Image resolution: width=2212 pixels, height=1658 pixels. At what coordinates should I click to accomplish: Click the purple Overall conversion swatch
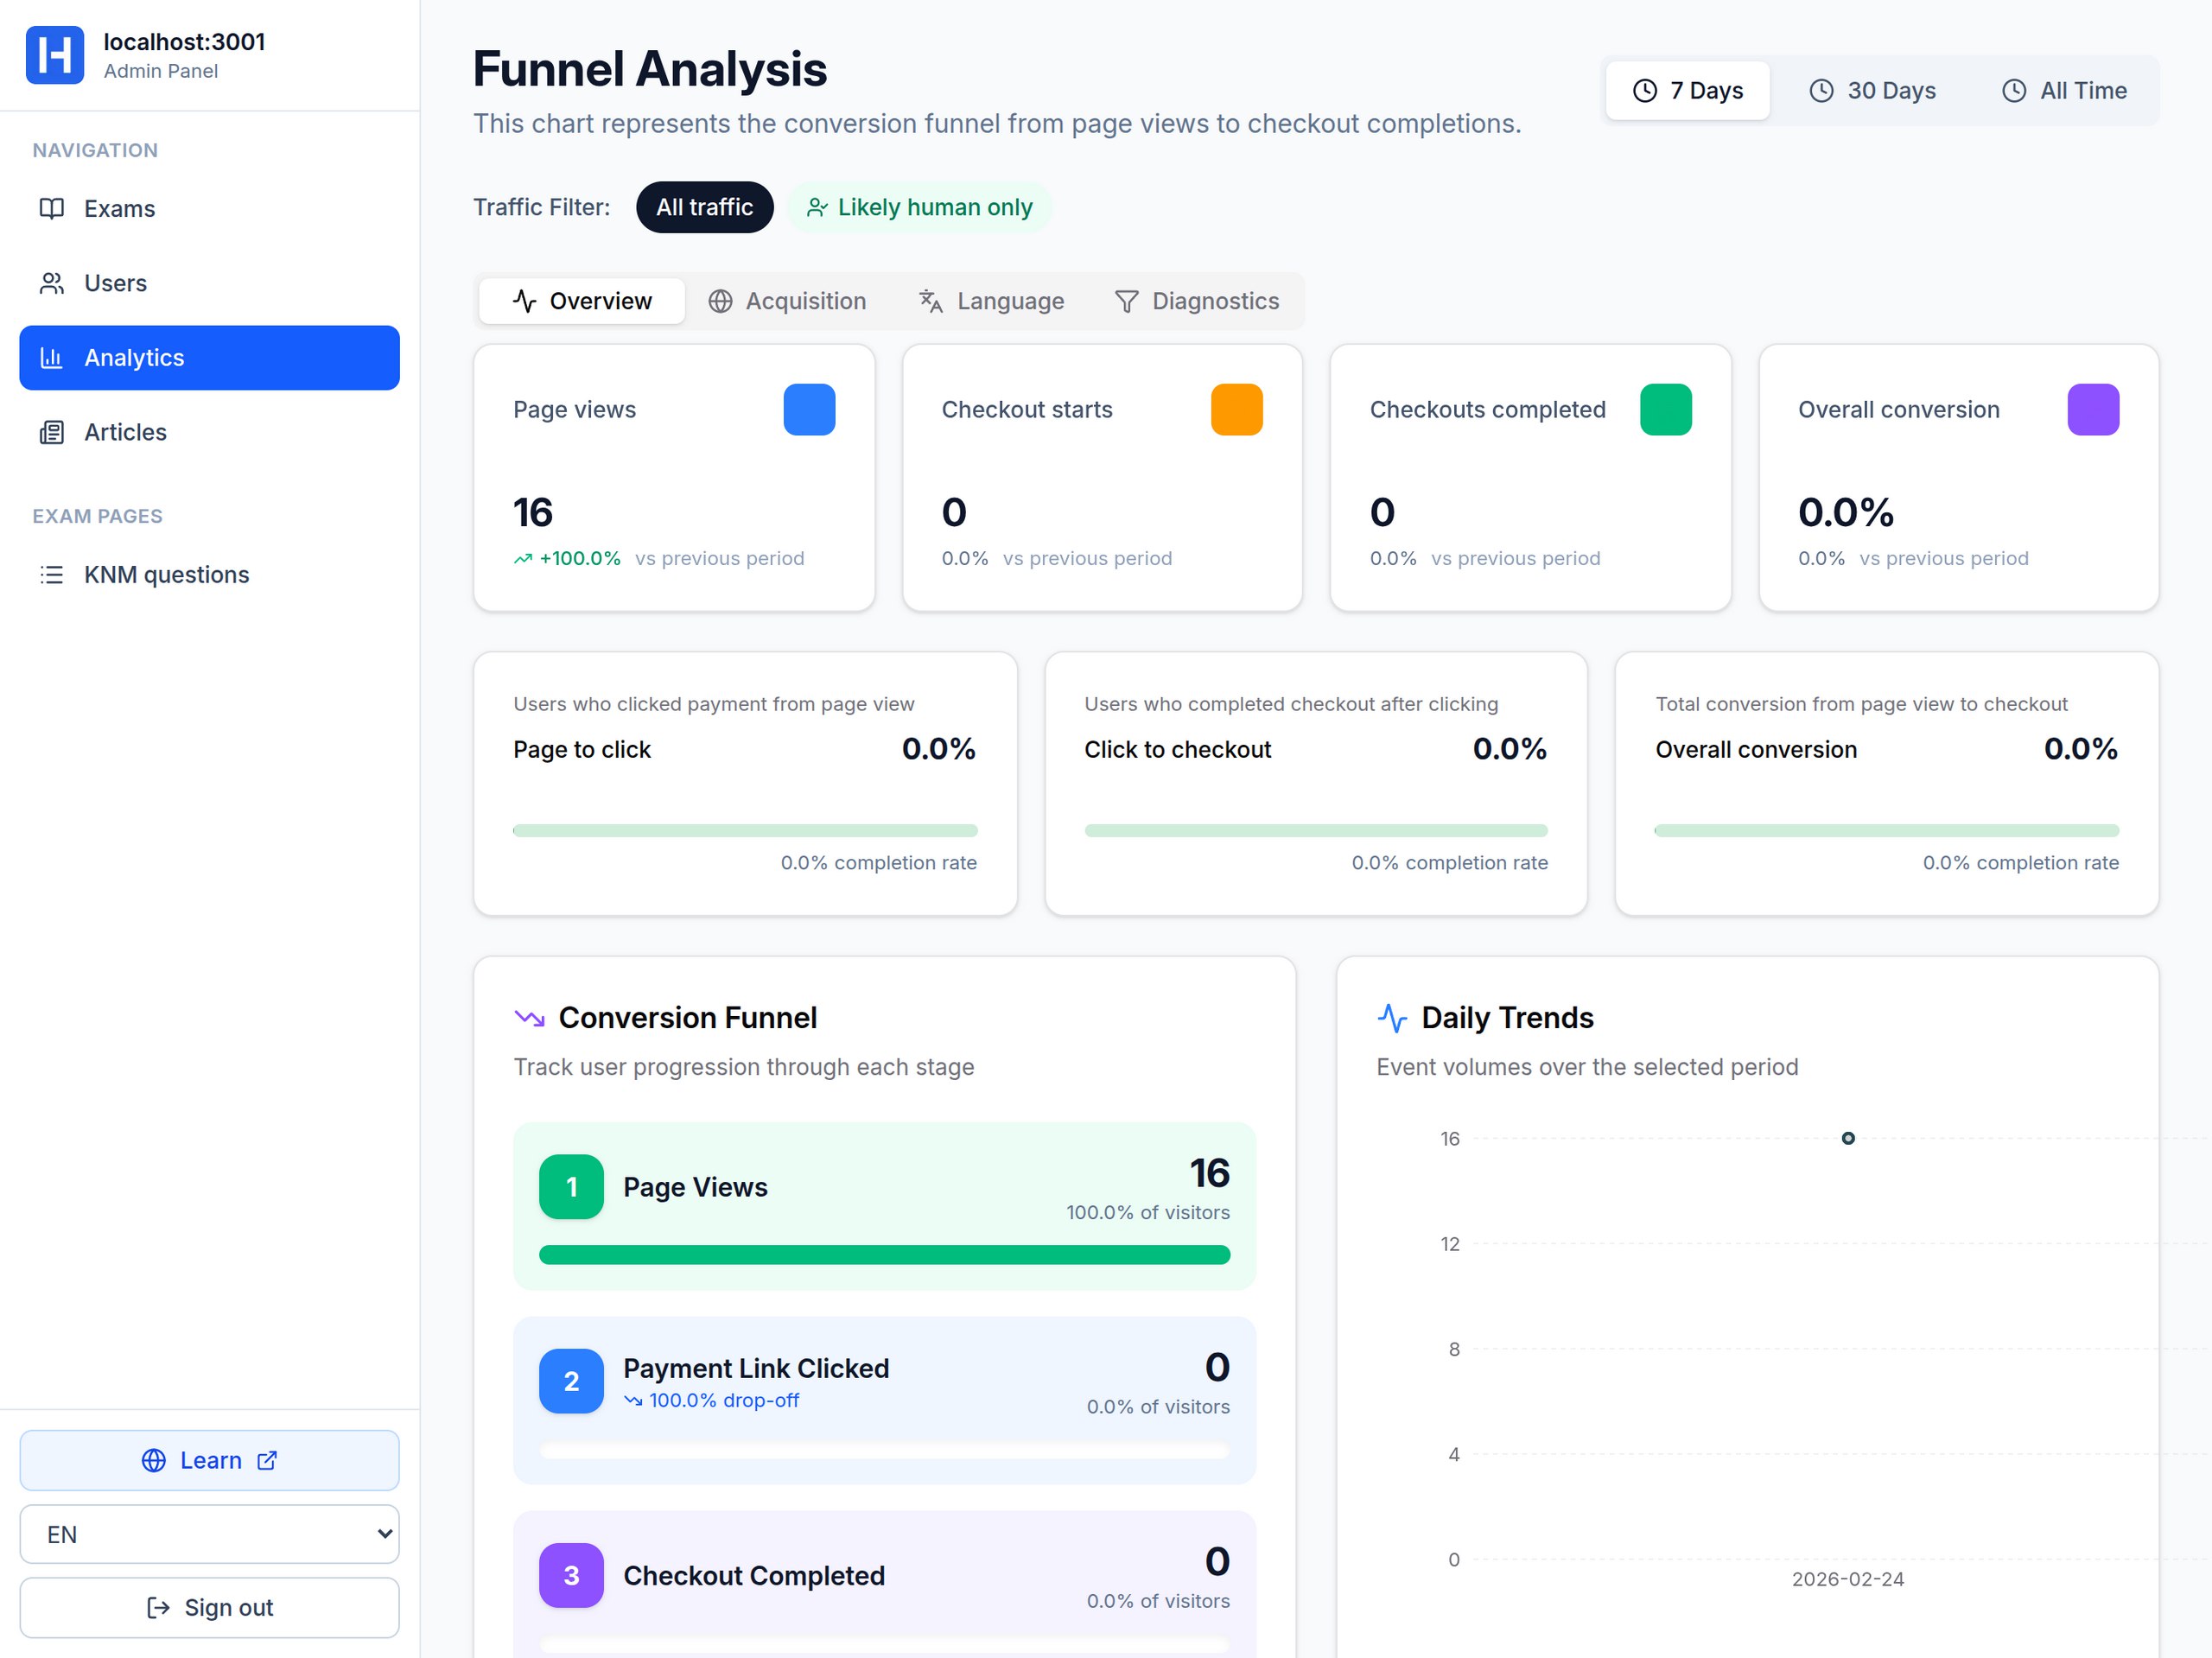coord(2092,410)
